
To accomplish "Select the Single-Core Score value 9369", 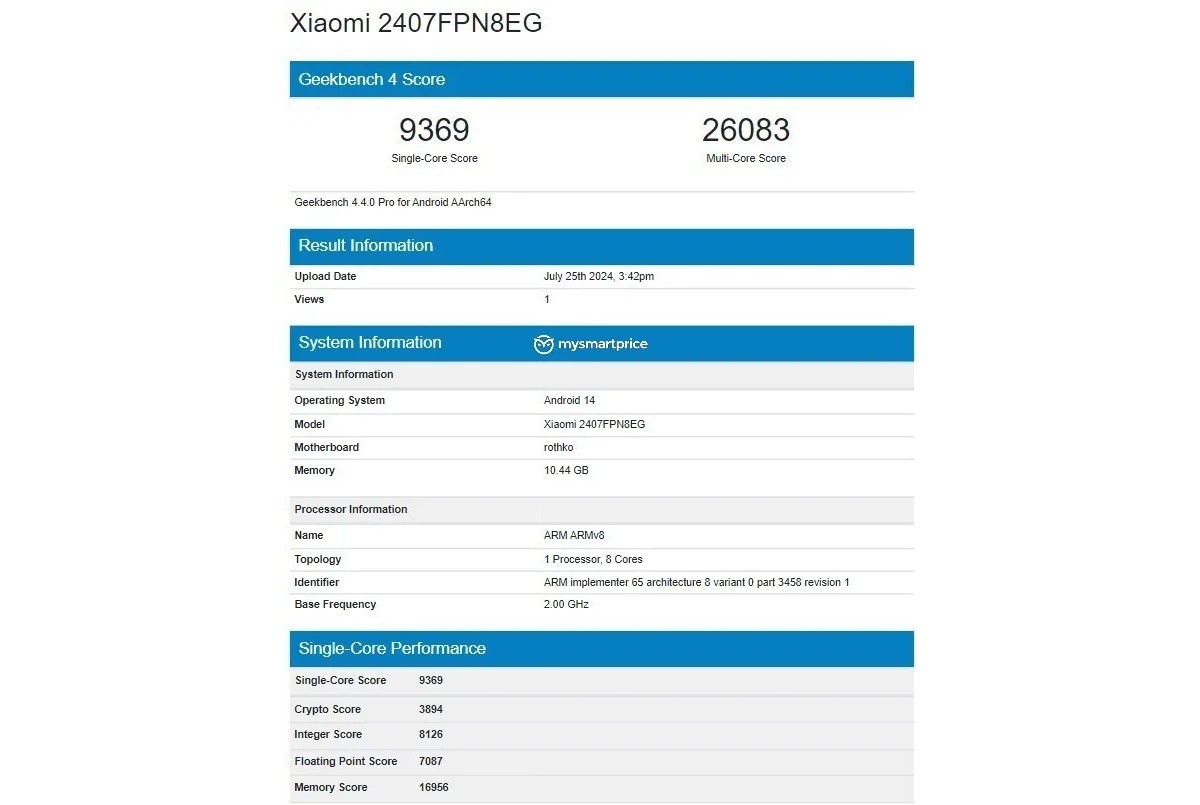I will coord(434,129).
